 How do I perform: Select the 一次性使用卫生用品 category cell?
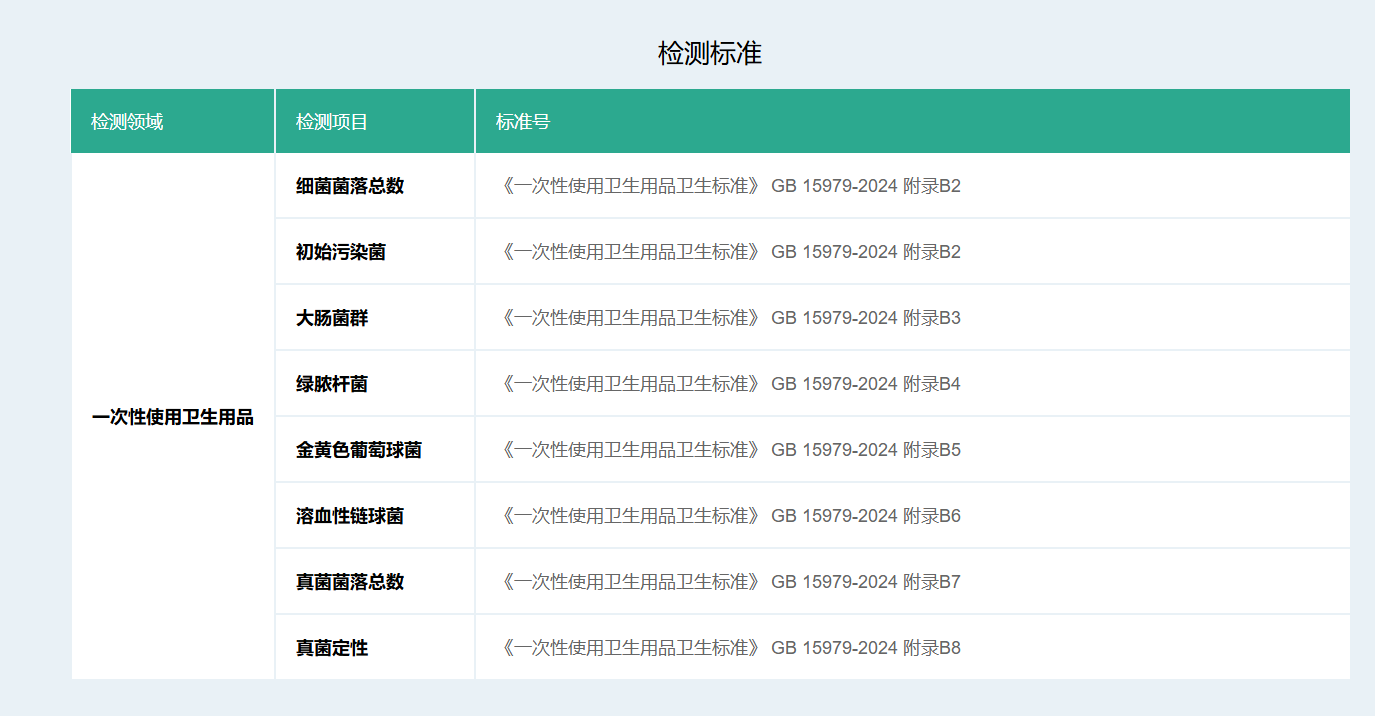pos(173,418)
